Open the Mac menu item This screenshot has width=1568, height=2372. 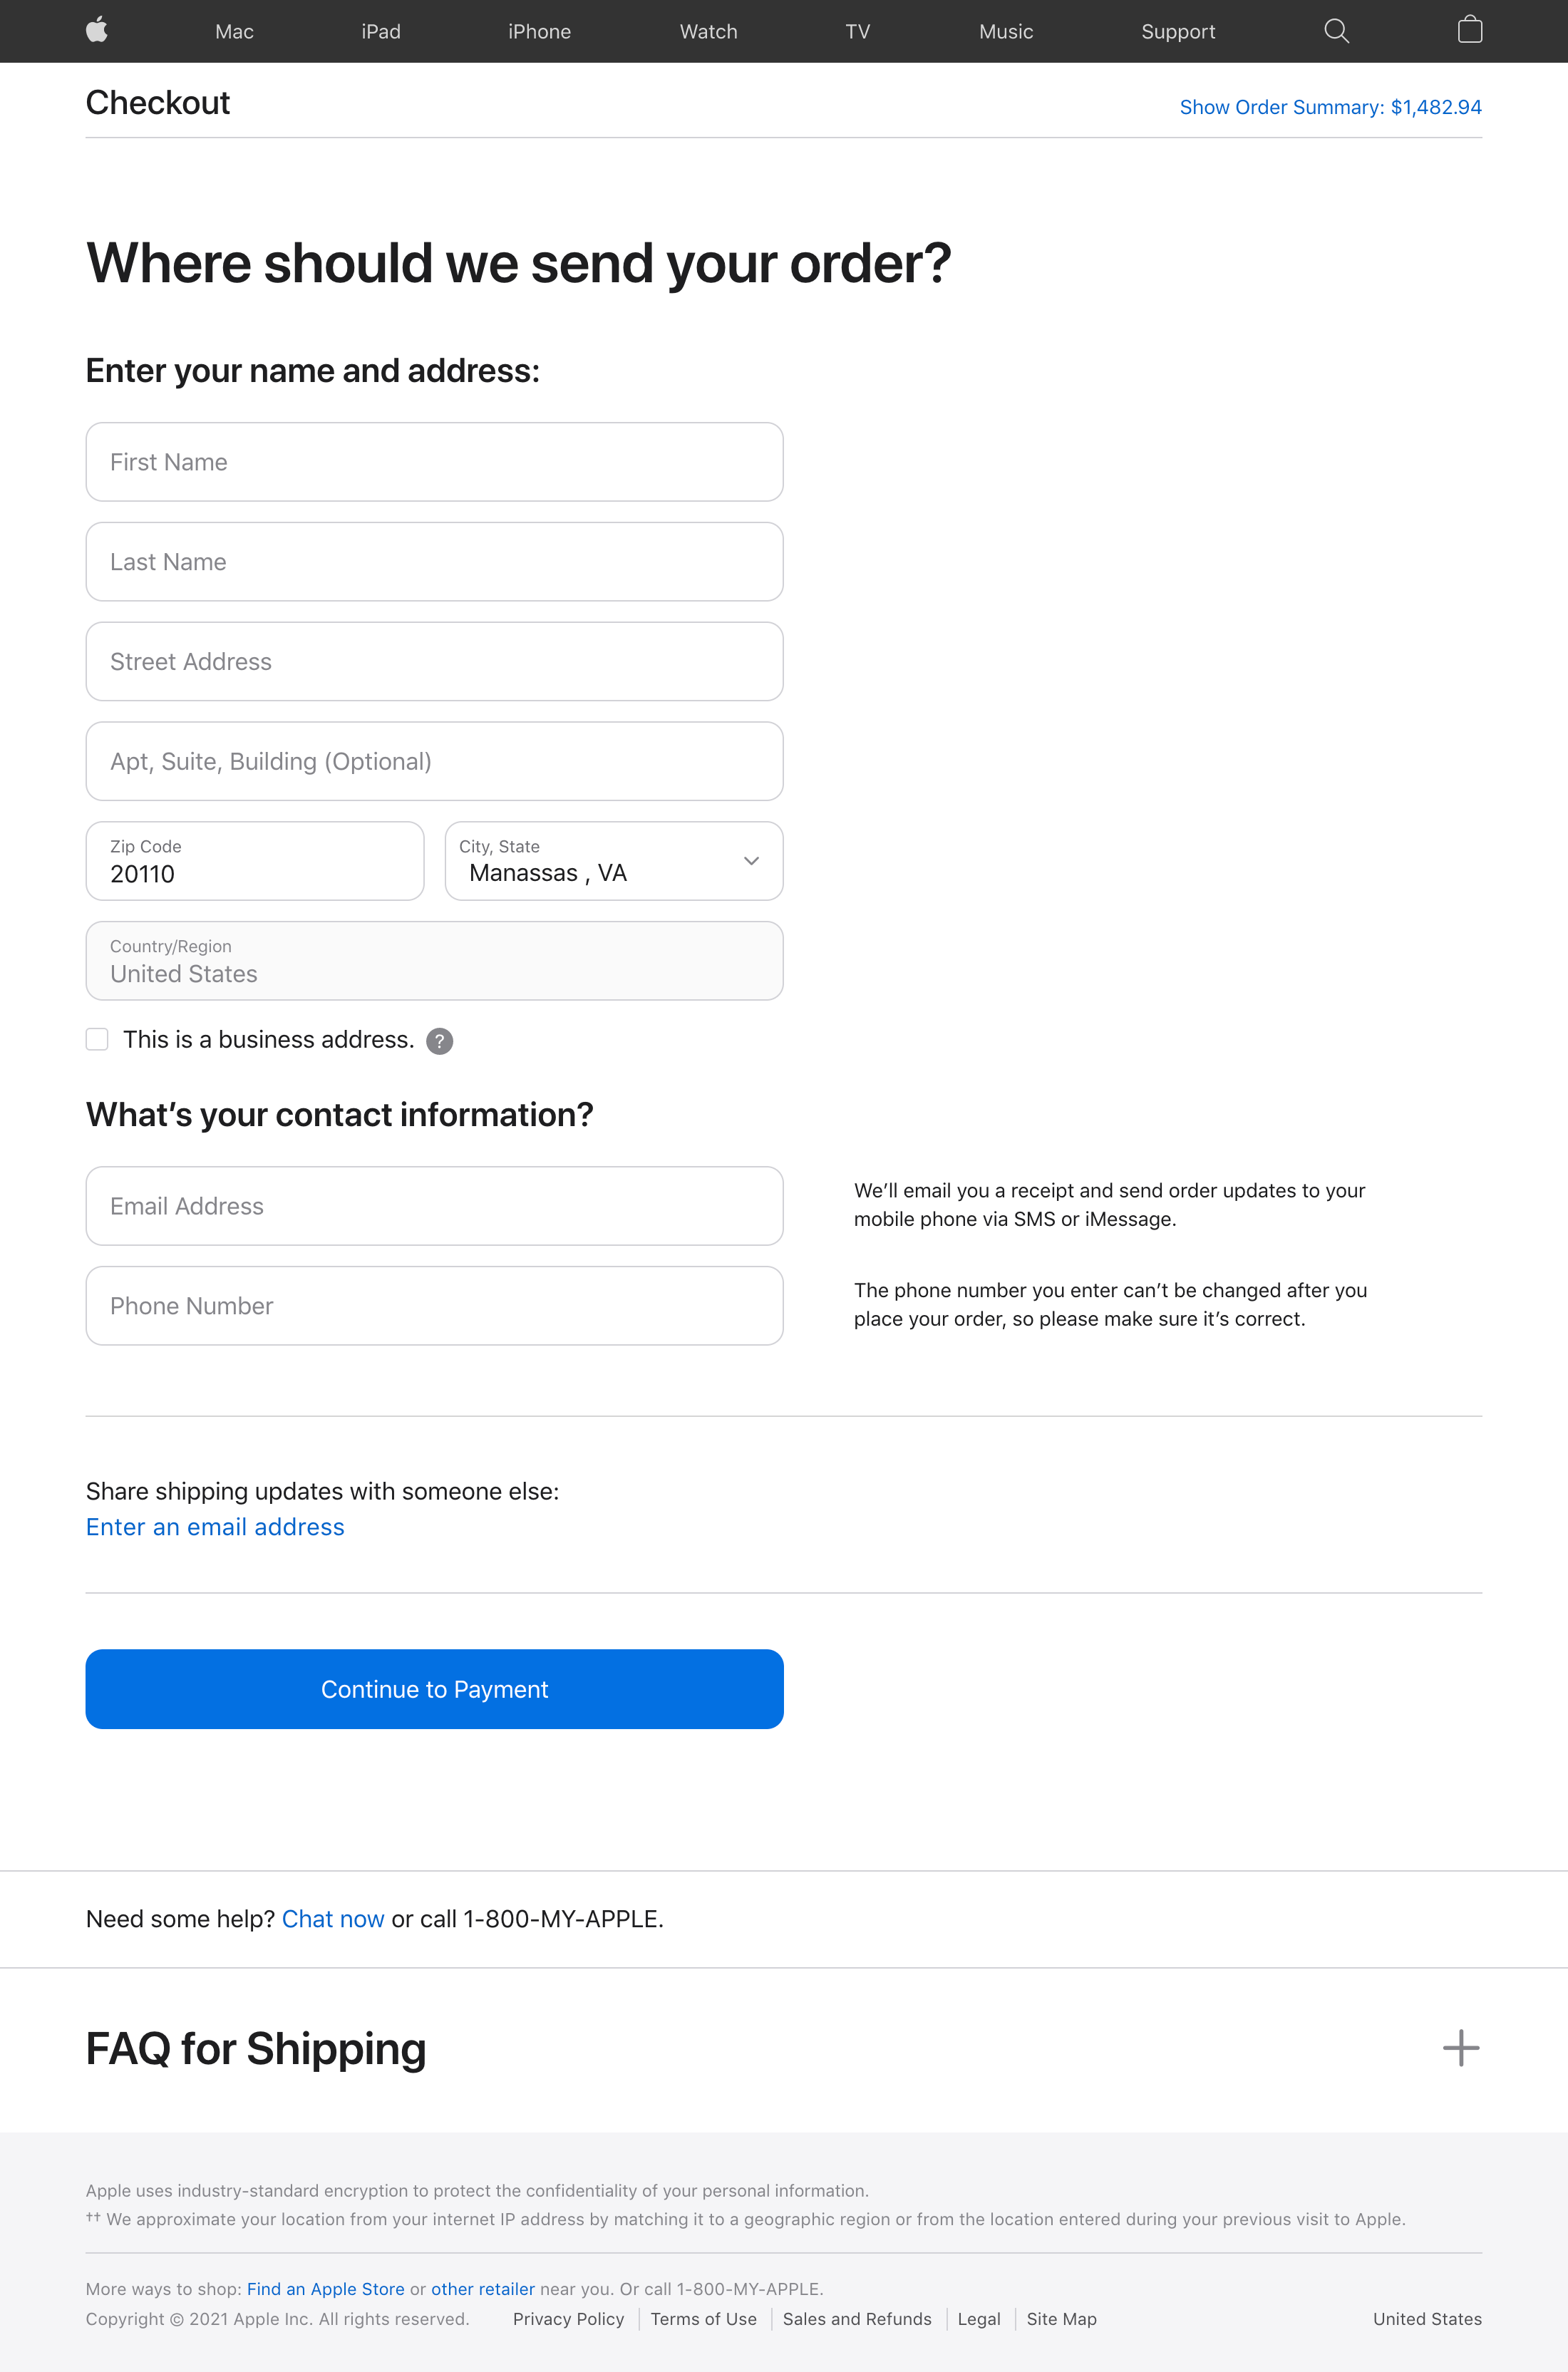[x=234, y=32]
